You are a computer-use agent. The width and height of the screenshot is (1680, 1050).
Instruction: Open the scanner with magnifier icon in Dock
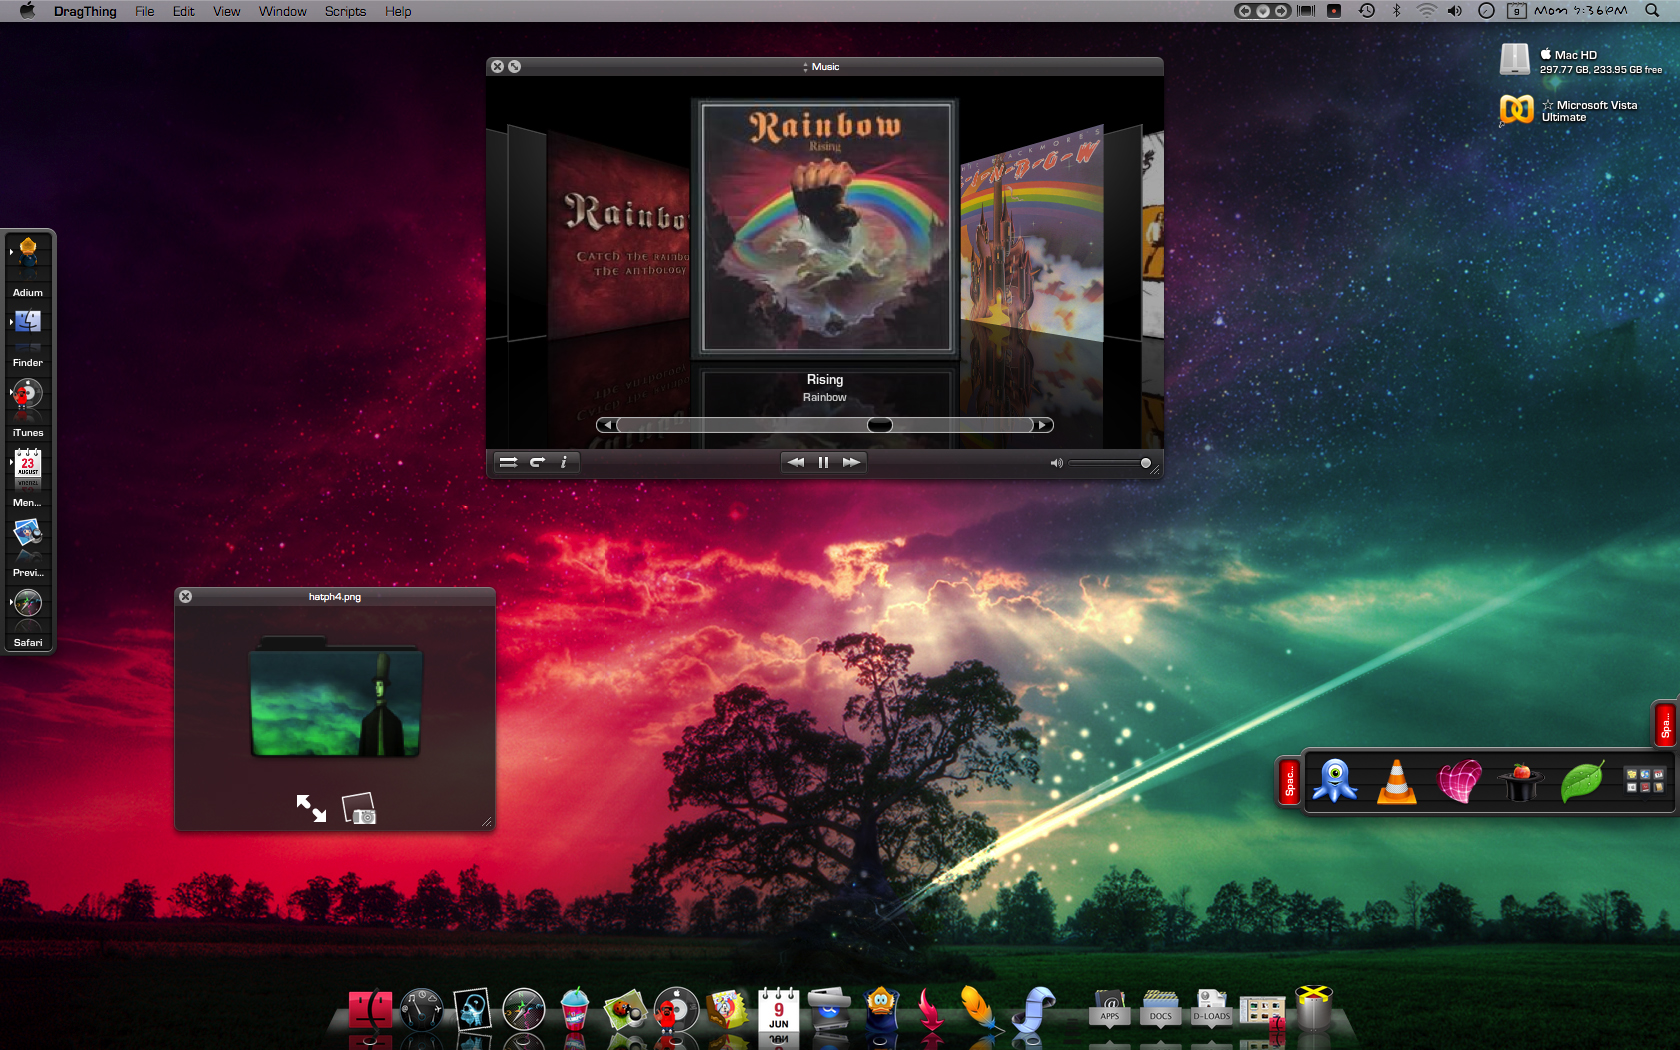[829, 1010]
